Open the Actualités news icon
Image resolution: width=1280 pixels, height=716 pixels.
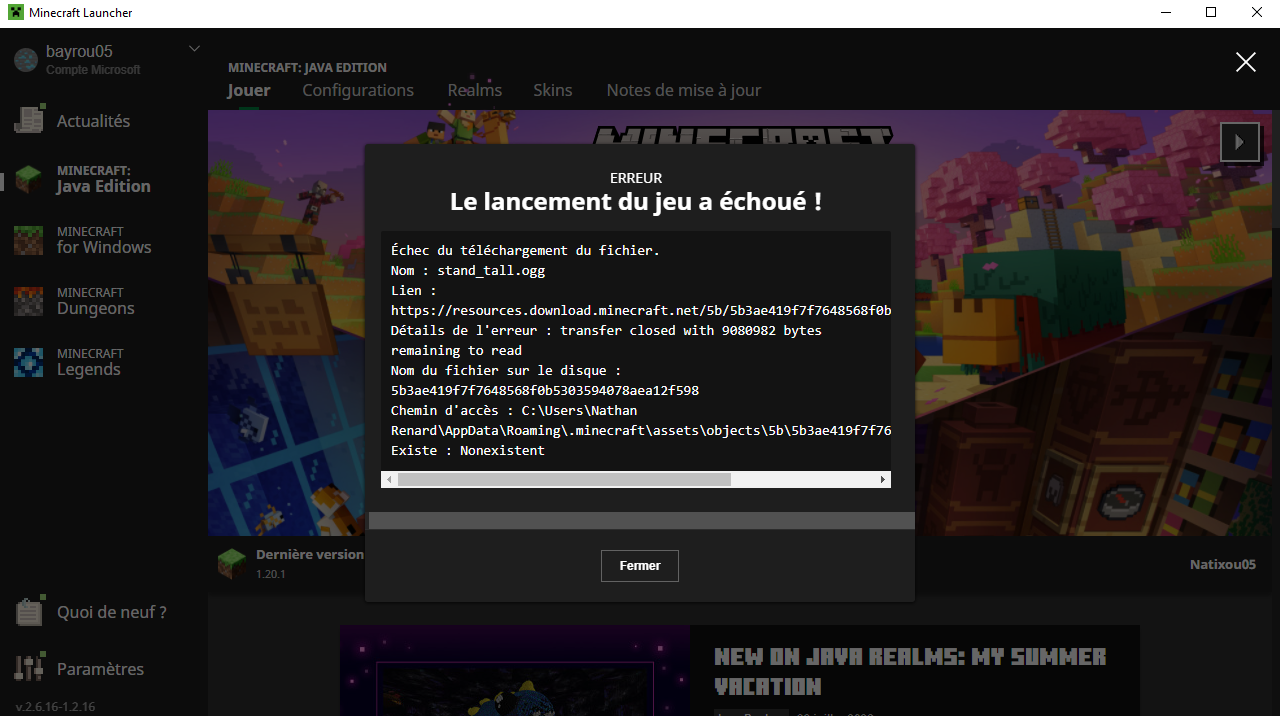tap(29, 120)
